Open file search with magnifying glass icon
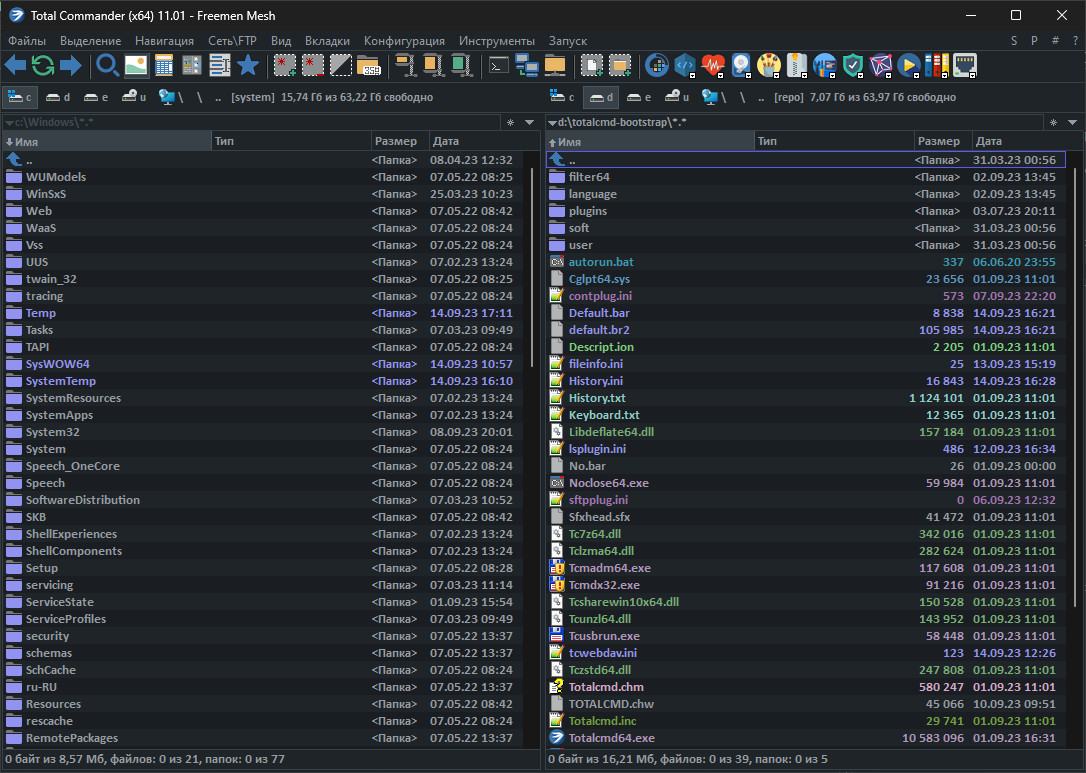Viewport: 1086px width, 773px height. (x=107, y=66)
